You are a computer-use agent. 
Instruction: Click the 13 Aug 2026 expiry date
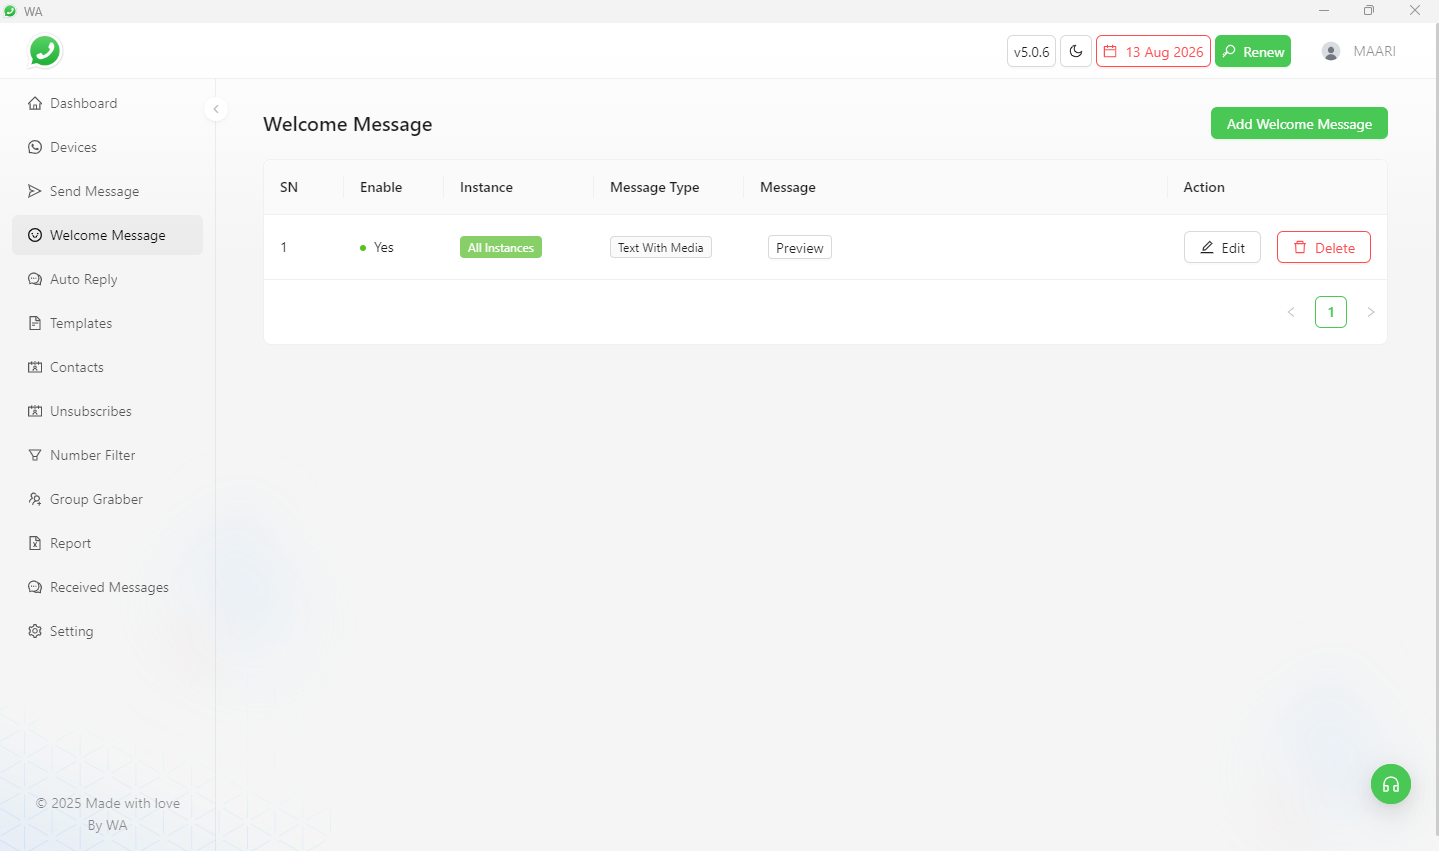[1153, 51]
